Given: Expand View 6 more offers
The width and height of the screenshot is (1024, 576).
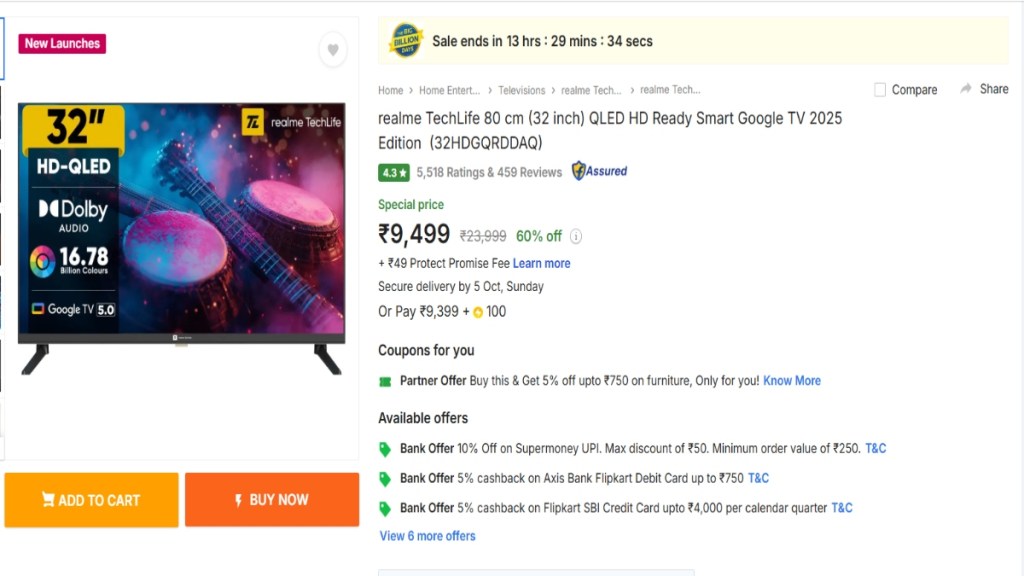Looking at the screenshot, I should pos(427,536).
